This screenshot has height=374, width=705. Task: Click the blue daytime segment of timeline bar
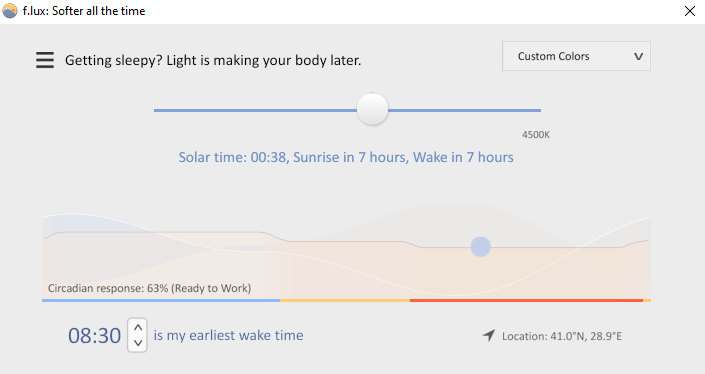tap(161, 300)
